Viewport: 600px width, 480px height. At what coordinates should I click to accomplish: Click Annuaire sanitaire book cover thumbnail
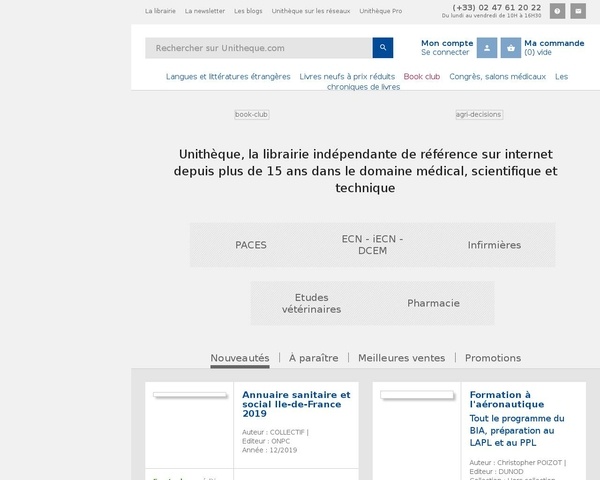(190, 395)
